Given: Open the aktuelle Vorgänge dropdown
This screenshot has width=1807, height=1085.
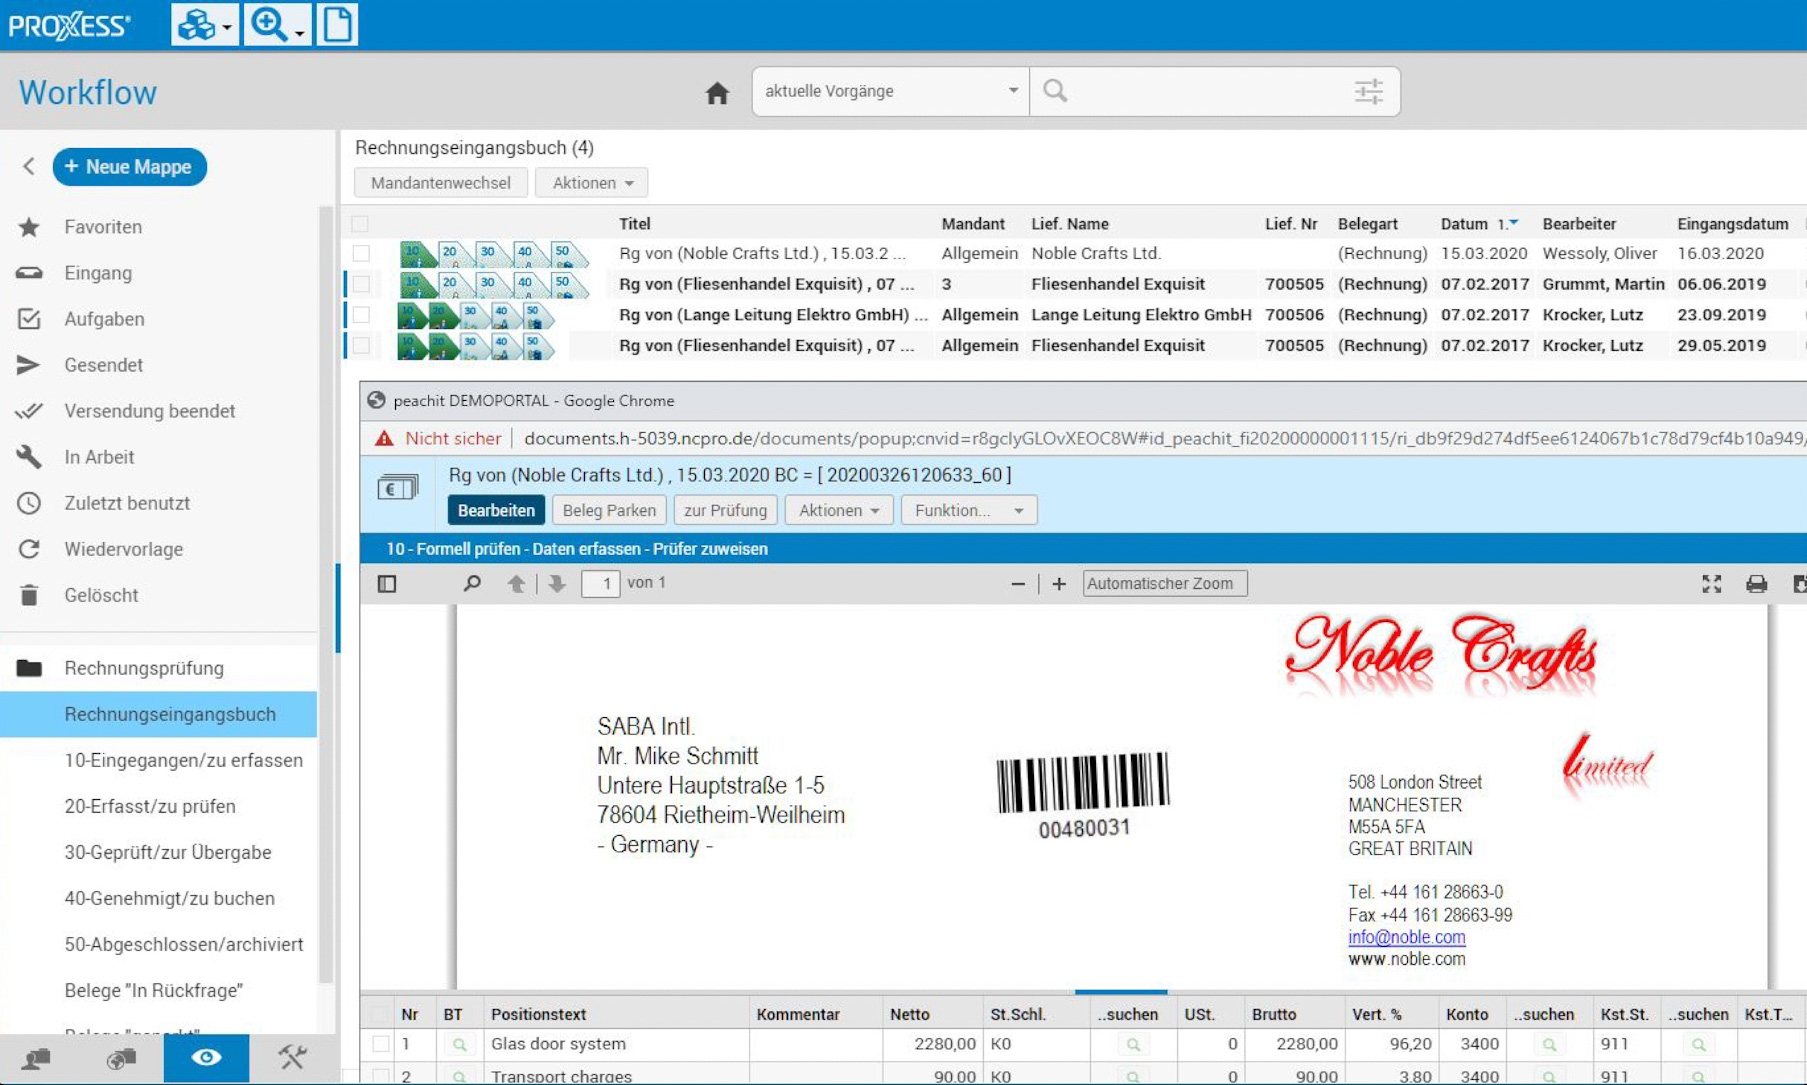Looking at the screenshot, I should tap(891, 92).
